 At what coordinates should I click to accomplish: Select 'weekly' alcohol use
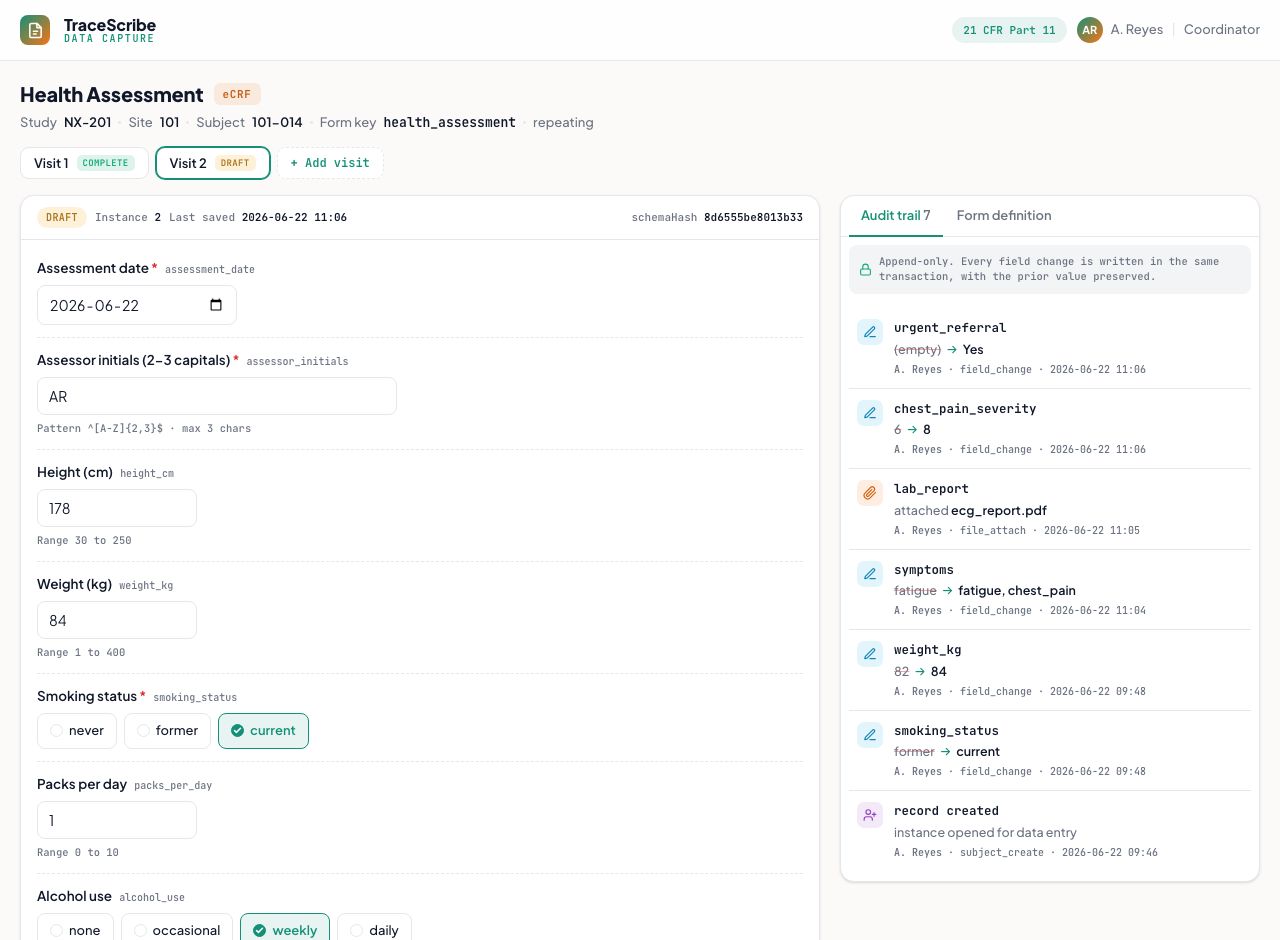[285, 930]
